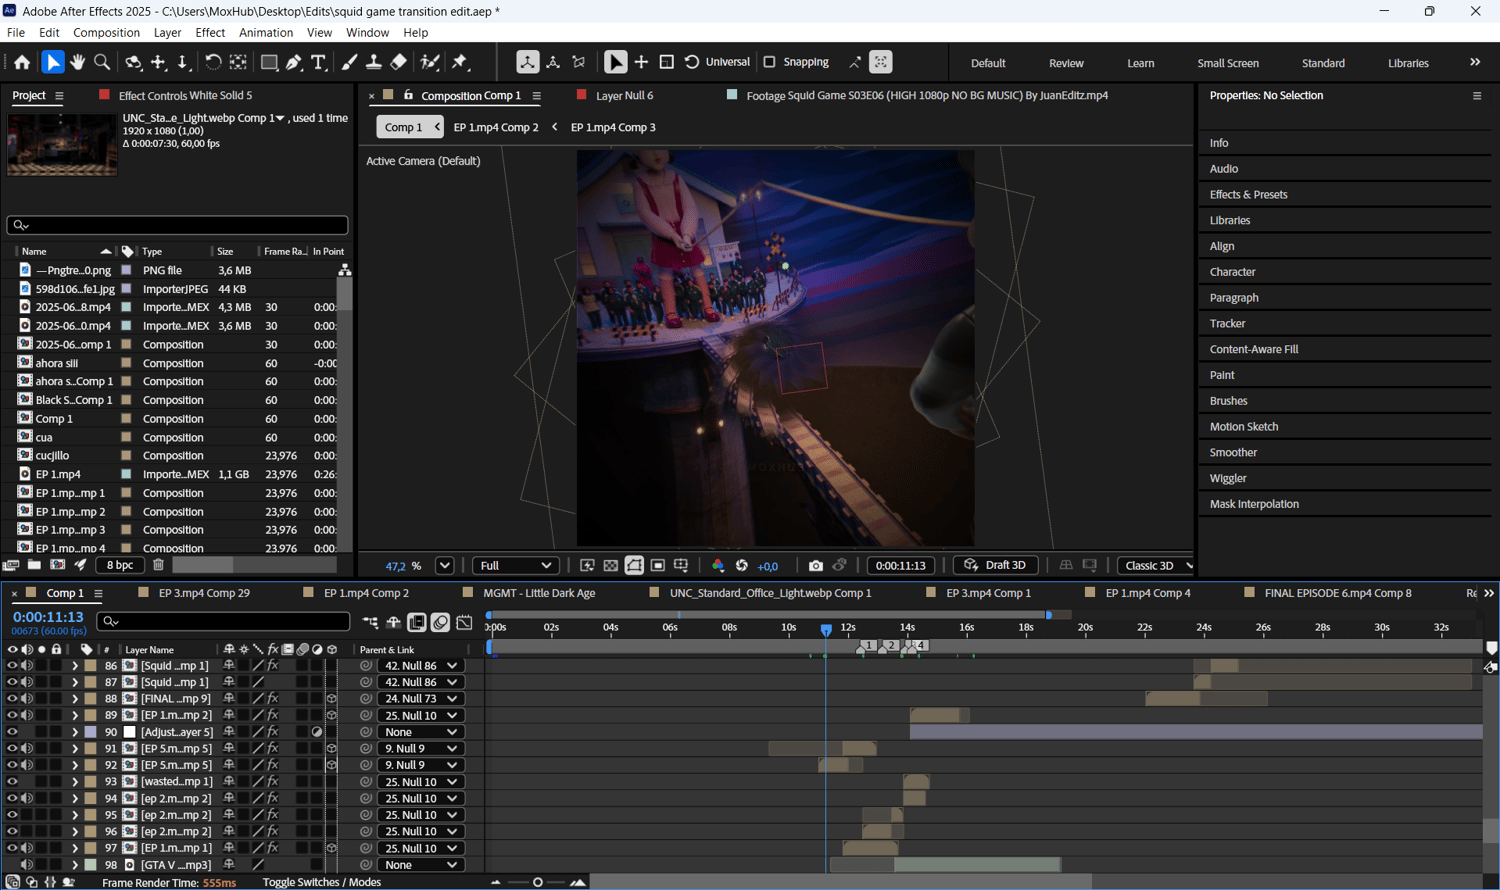Select the Clone Stamp tool

(x=373, y=62)
